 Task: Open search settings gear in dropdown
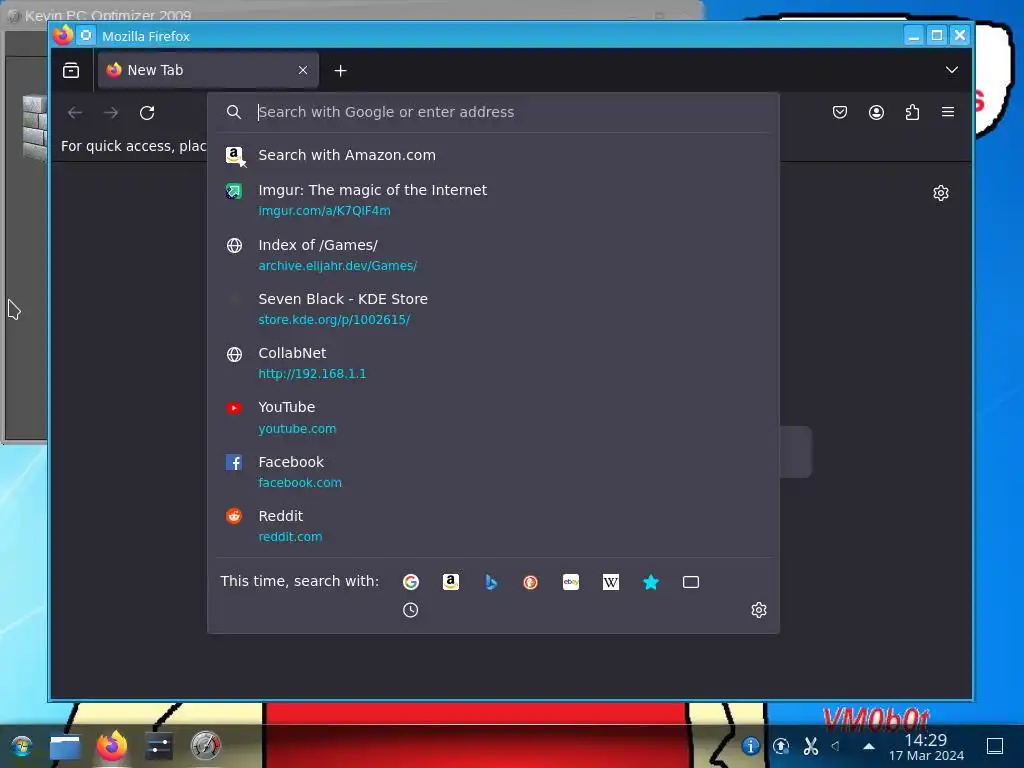758,610
